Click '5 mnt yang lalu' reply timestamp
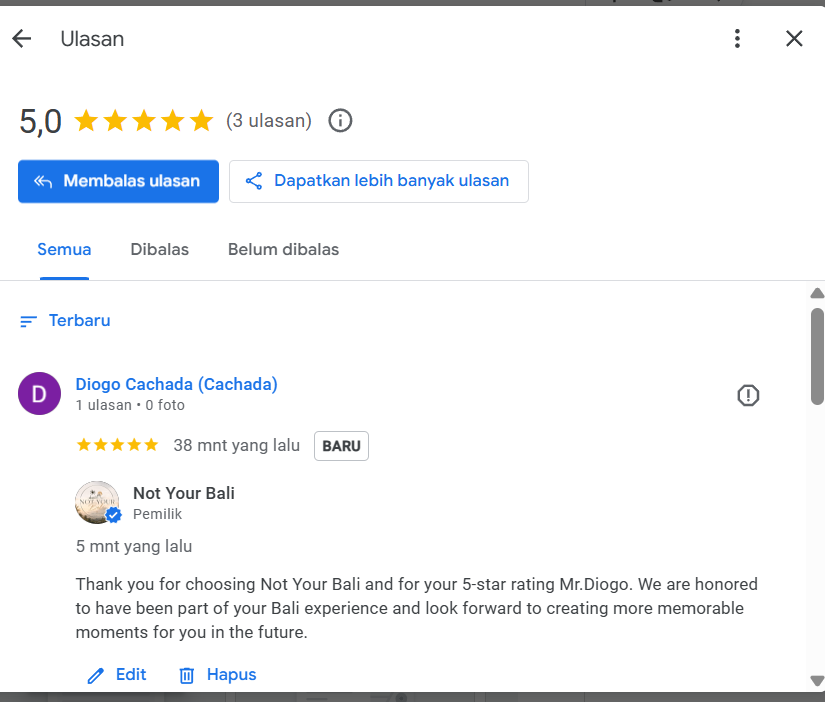 point(134,546)
